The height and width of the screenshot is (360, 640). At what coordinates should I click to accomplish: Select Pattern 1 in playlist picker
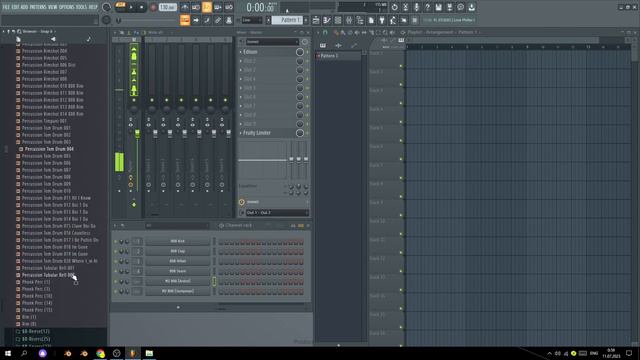pyautogui.click(x=338, y=56)
